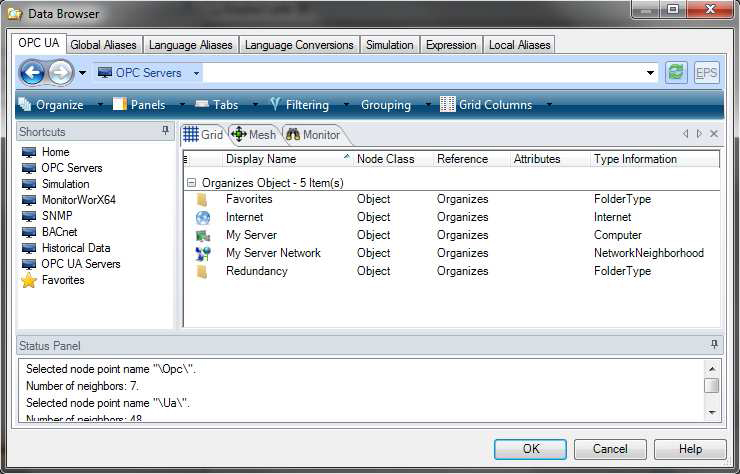This screenshot has height=474, width=740.
Task: Click the green refresh icon
Action: [x=676, y=73]
